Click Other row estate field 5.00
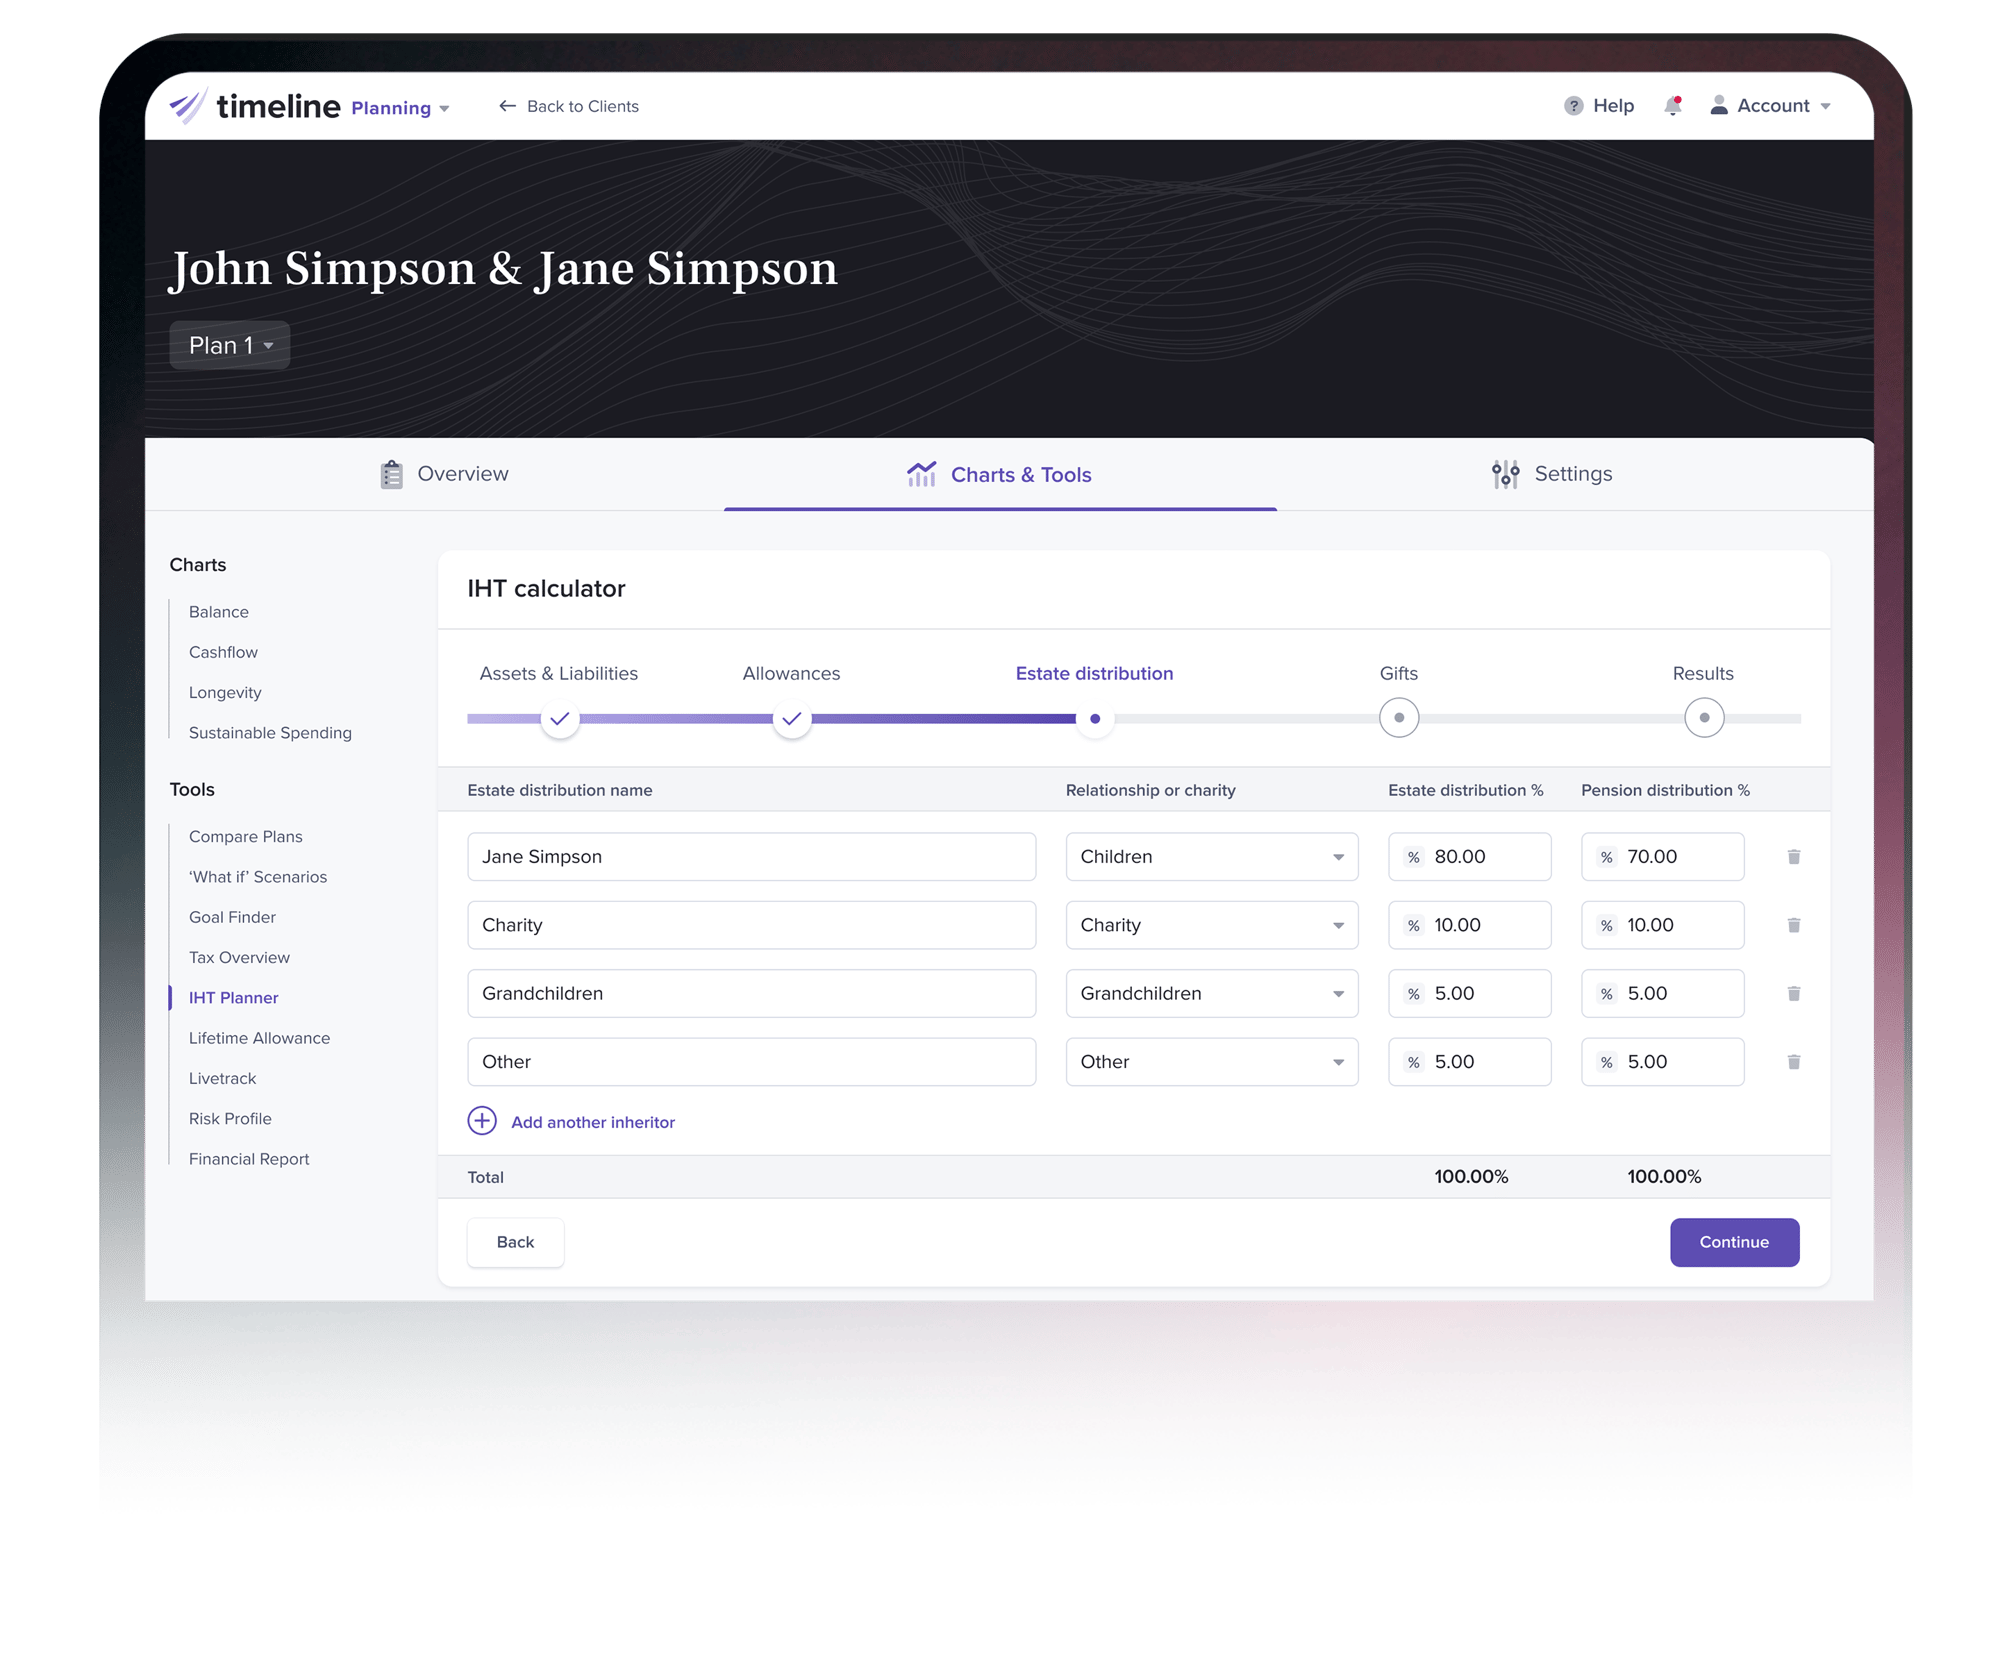The width and height of the screenshot is (2000, 1679). tap(1469, 1062)
